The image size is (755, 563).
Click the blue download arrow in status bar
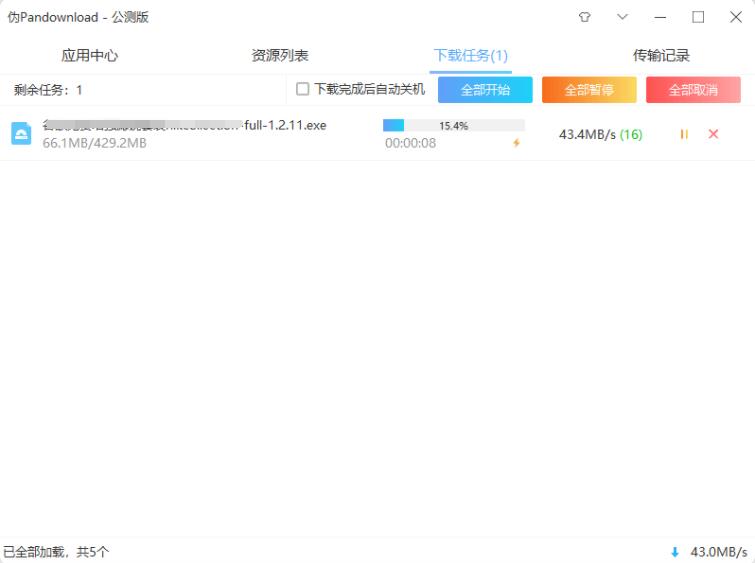coord(675,552)
